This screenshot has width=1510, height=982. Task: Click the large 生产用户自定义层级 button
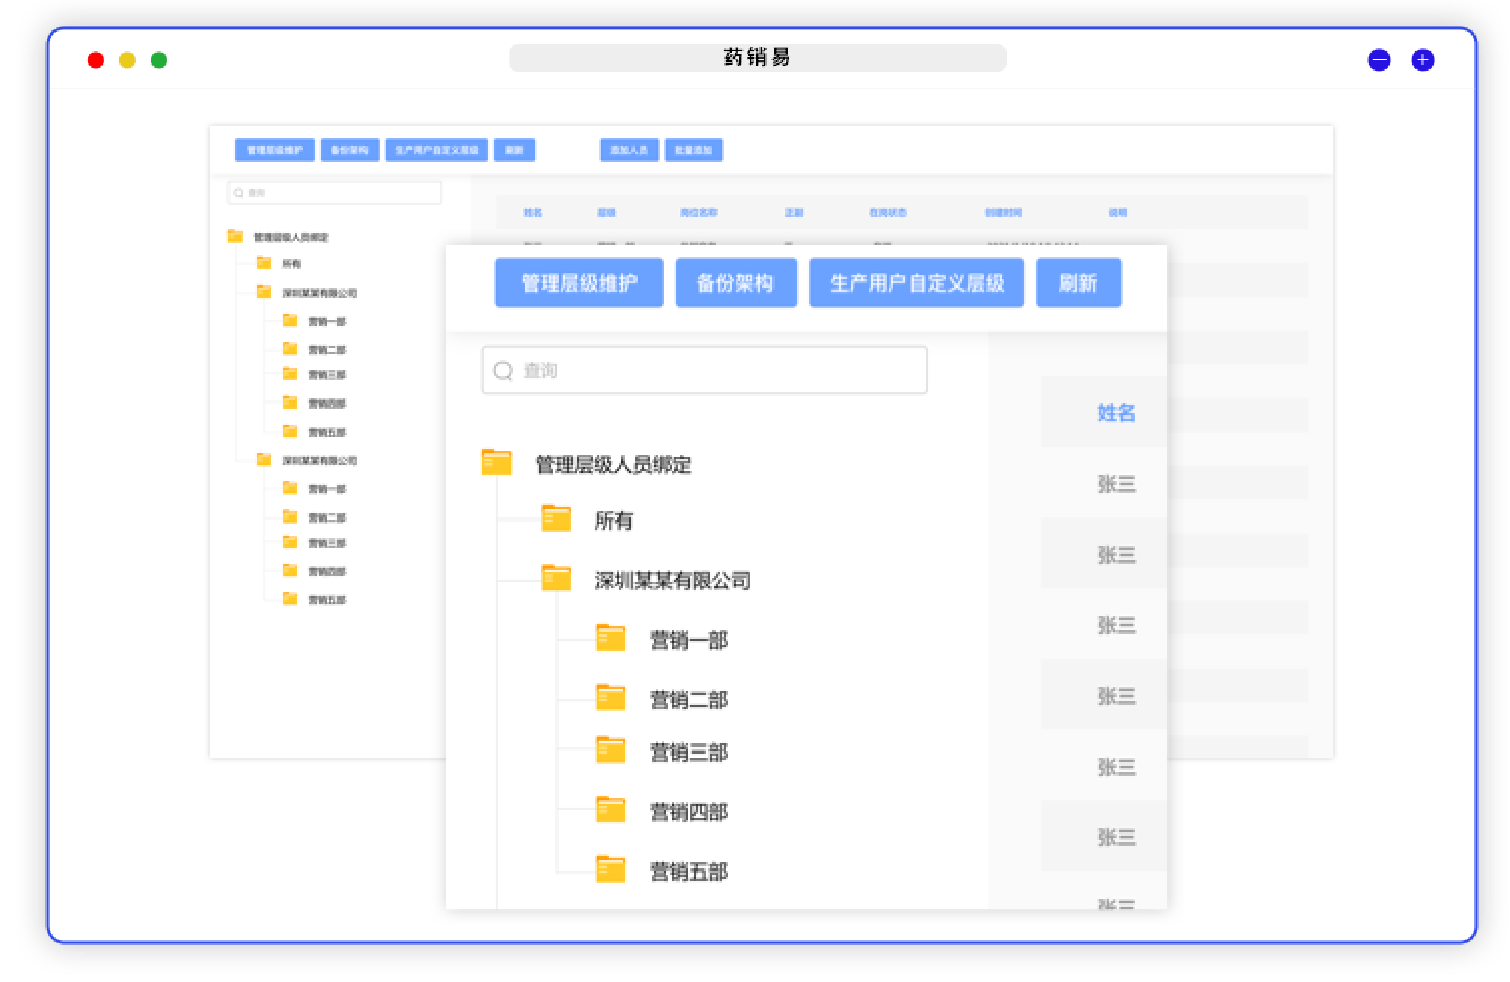[x=916, y=283]
